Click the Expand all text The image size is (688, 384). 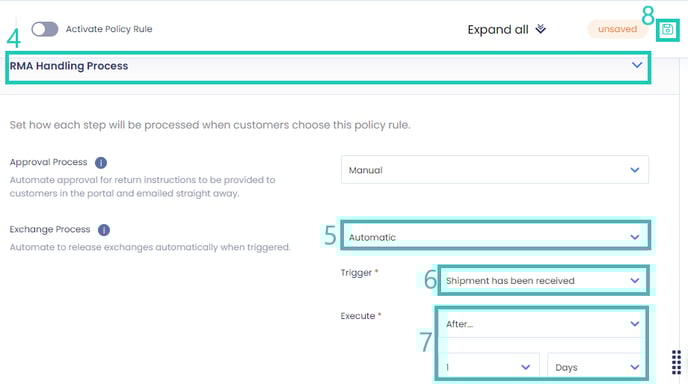[x=498, y=29]
